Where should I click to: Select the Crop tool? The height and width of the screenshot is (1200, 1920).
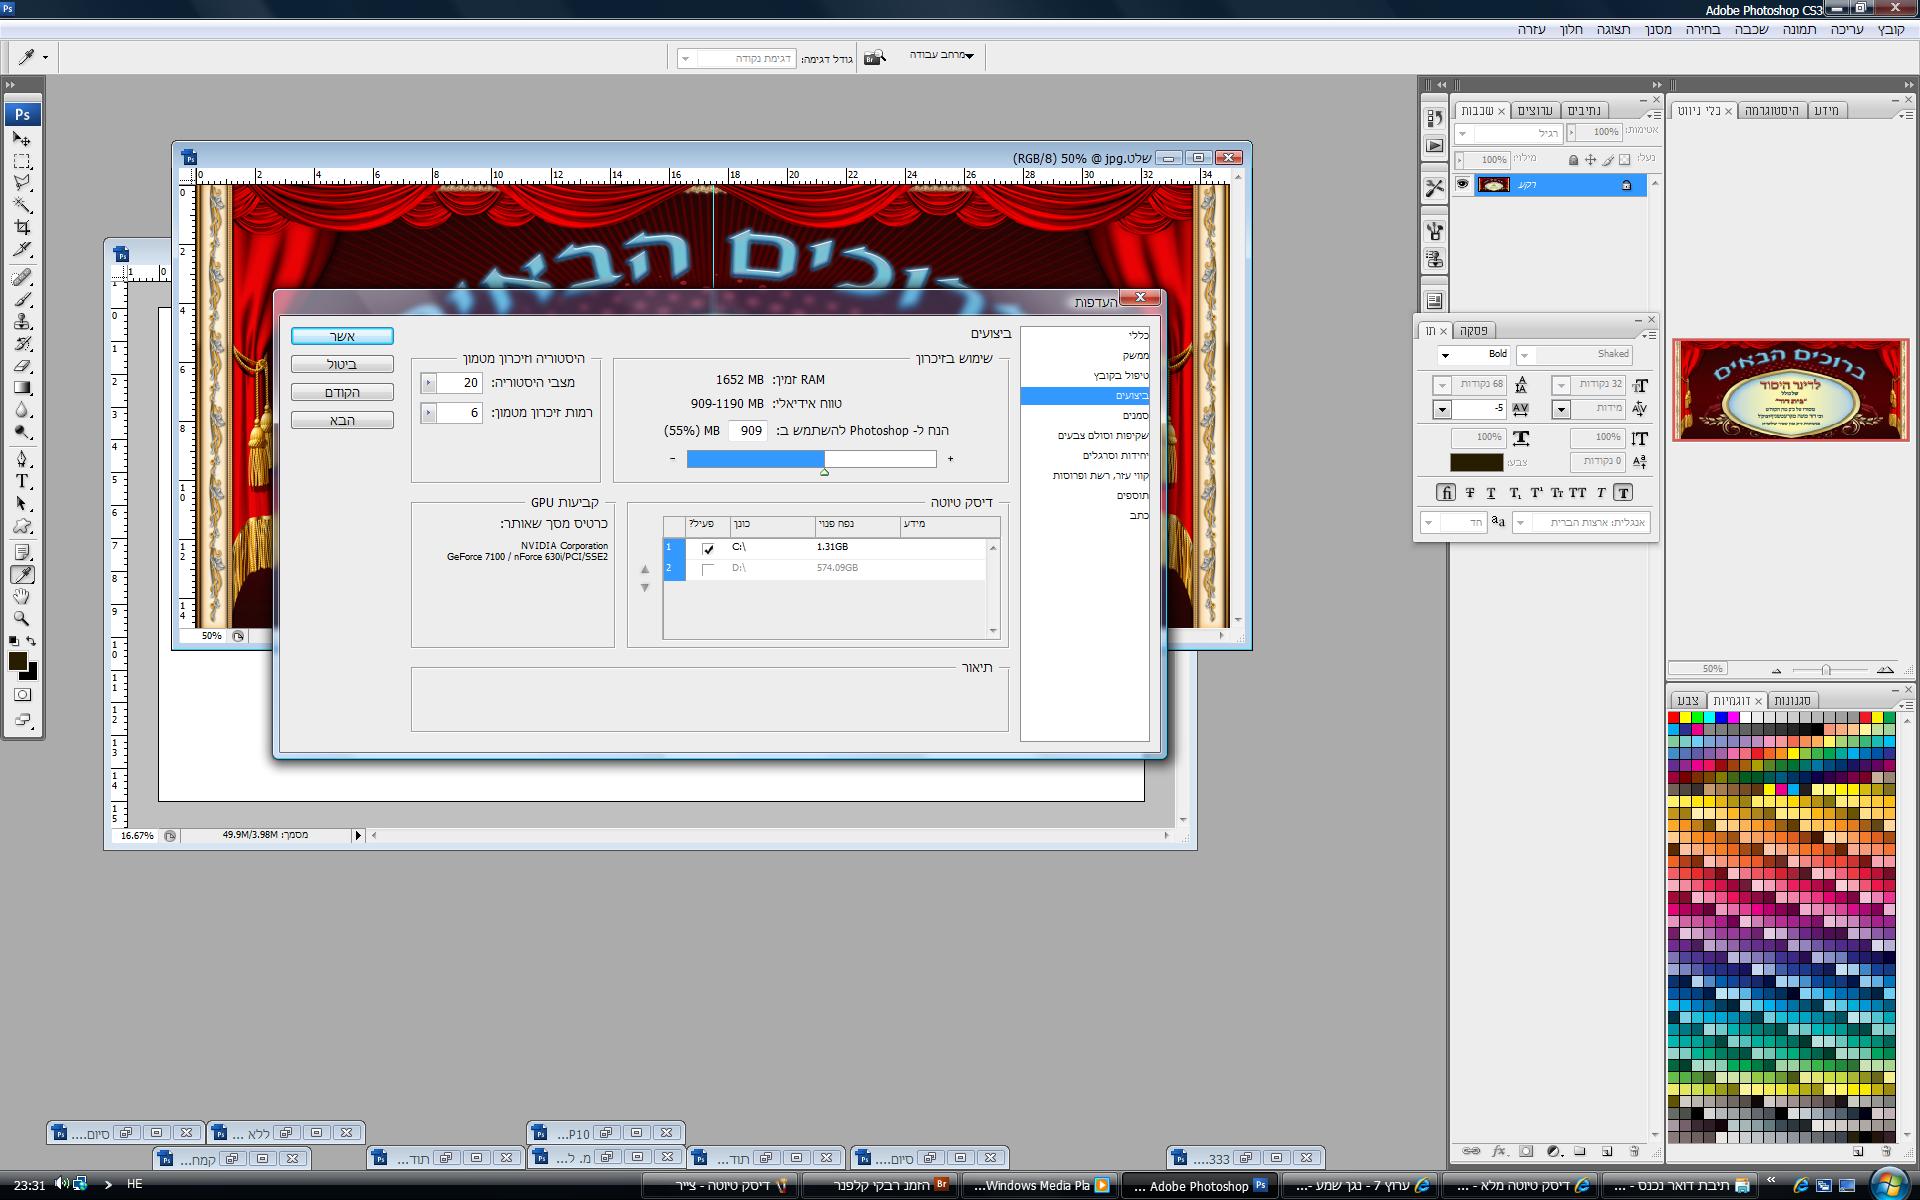point(22,227)
